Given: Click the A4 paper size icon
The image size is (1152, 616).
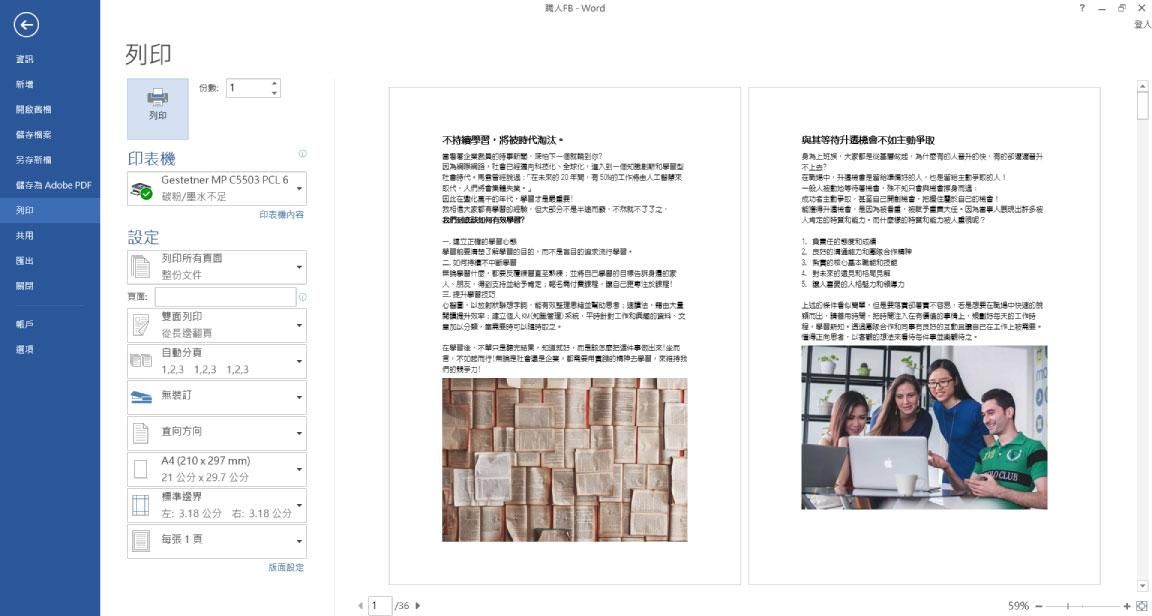Looking at the screenshot, I should point(140,466).
